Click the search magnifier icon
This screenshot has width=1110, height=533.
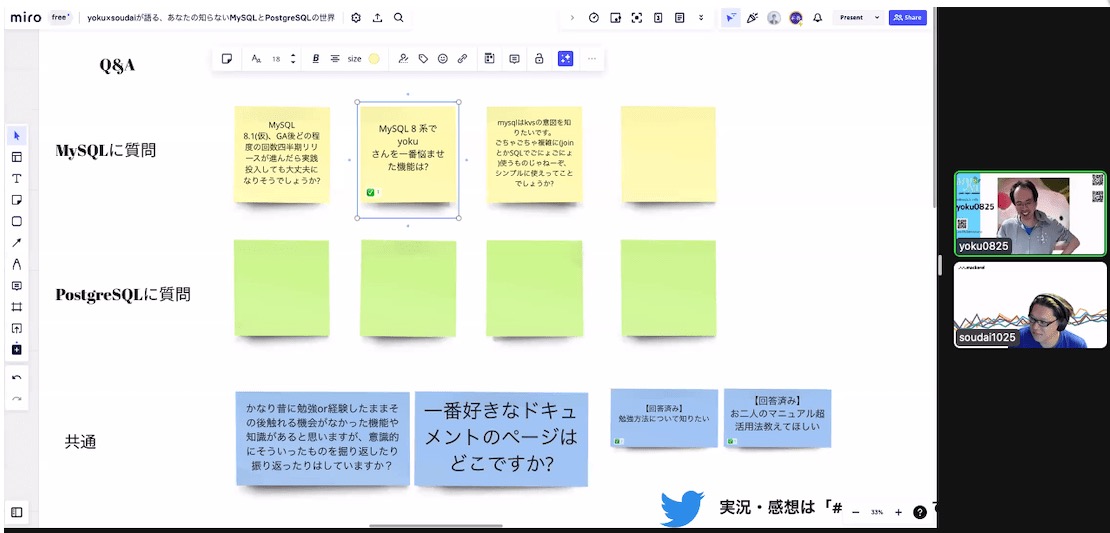[x=399, y=18]
